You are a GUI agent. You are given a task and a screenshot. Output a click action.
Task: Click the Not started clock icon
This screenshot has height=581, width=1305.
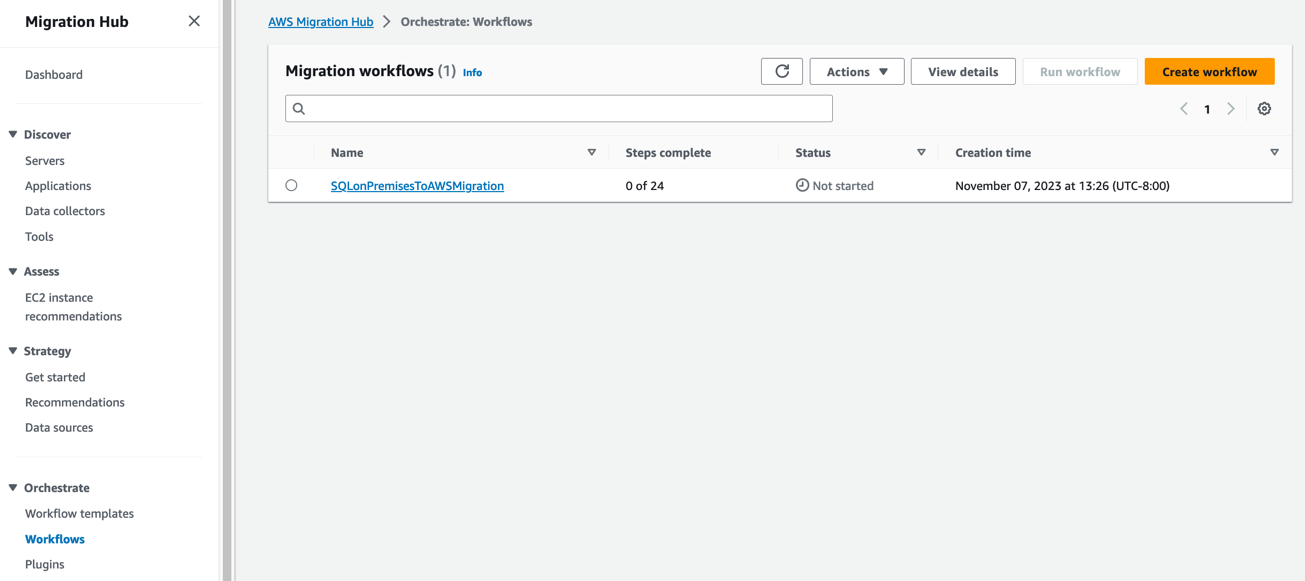click(802, 185)
